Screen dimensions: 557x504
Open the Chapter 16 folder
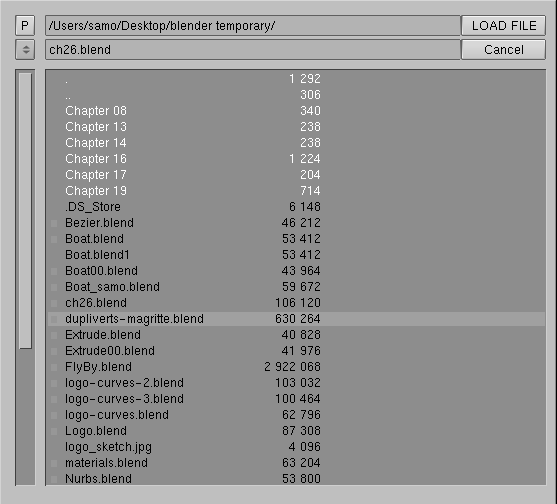click(297, 159)
